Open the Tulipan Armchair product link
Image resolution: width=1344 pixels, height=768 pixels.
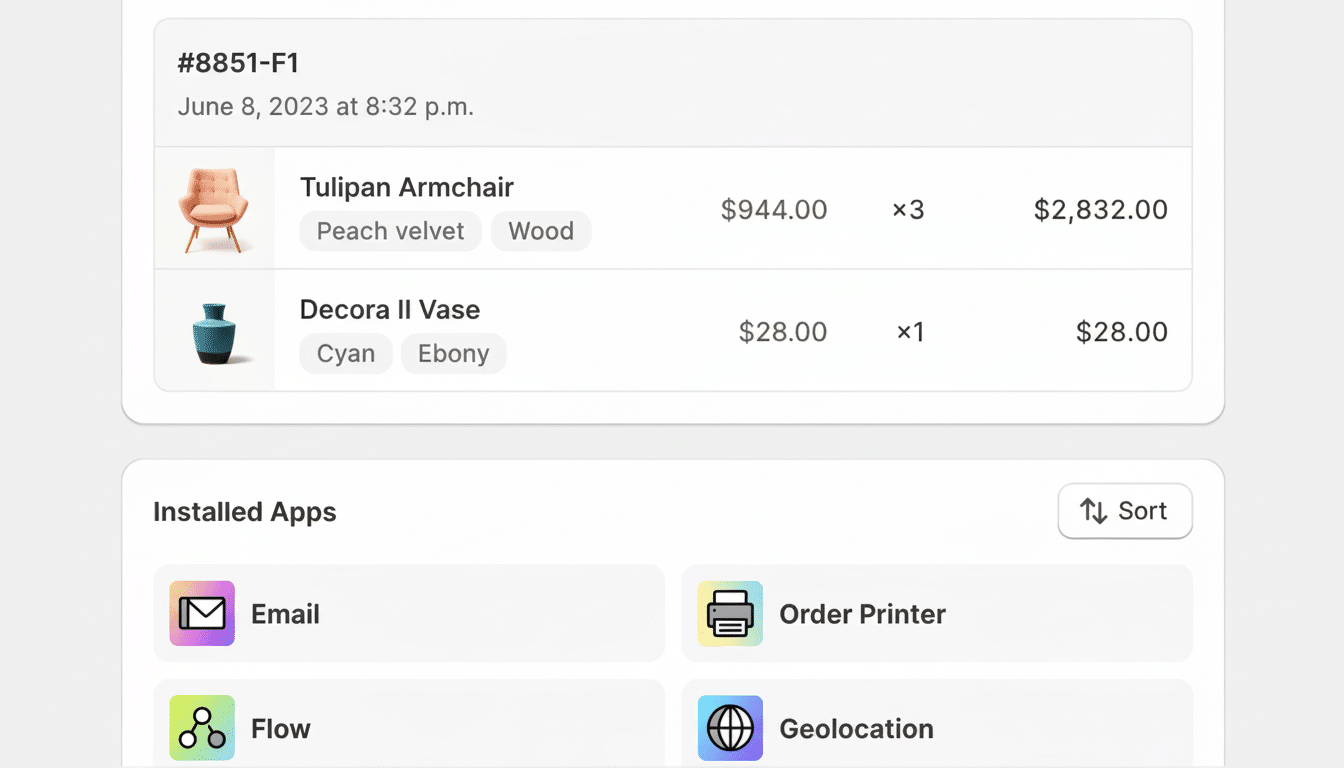click(x=406, y=187)
